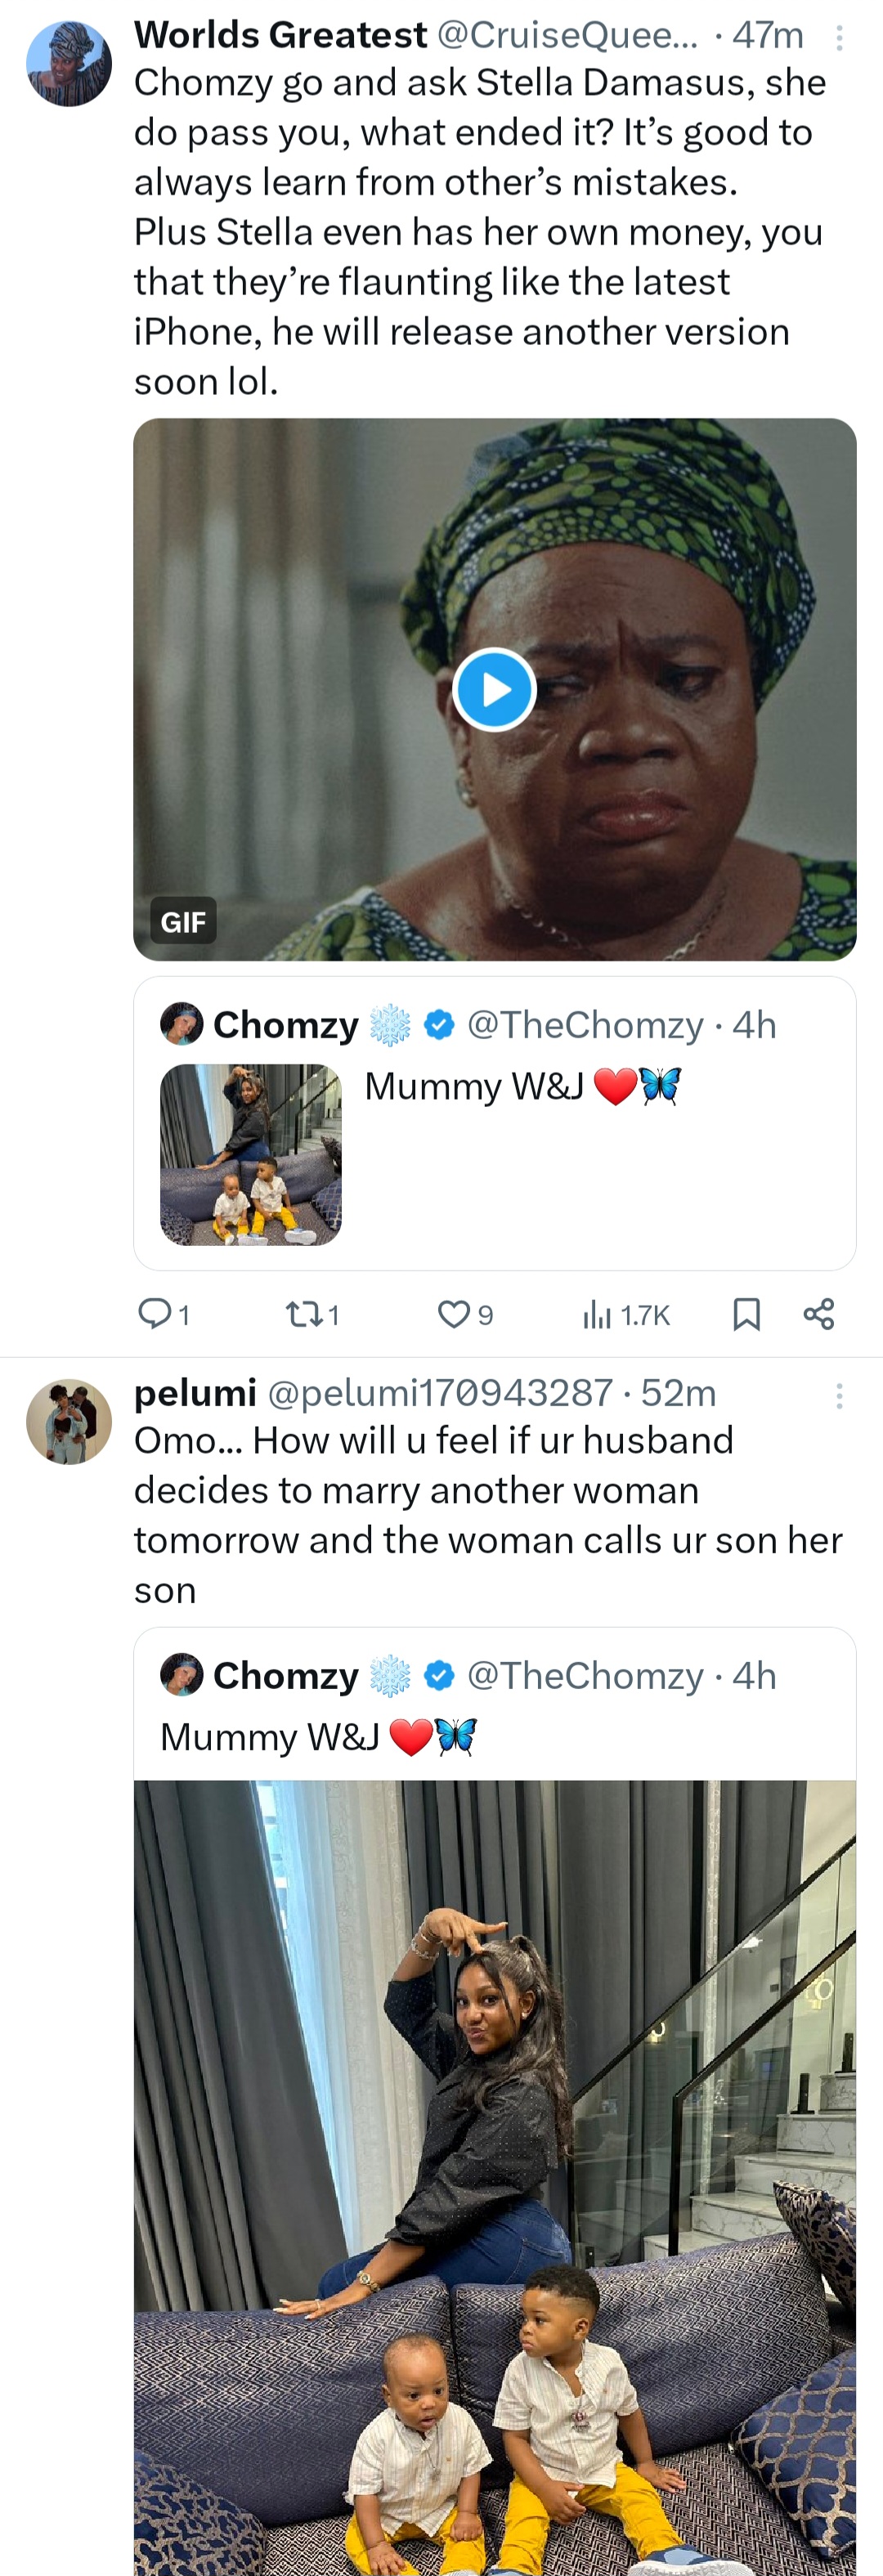Open more options on pelumi tweet
883x2576 pixels.
839,1395
